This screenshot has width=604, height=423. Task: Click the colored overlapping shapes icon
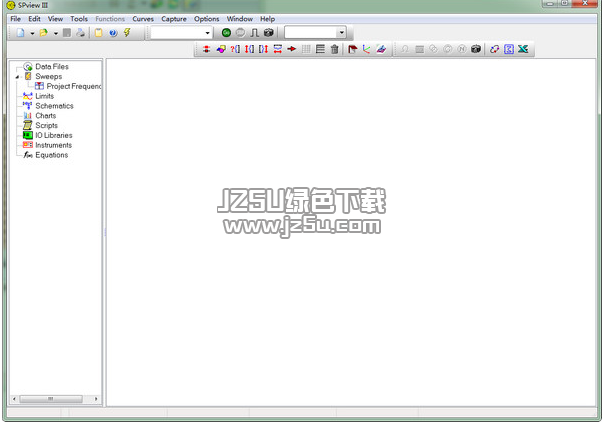[x=221, y=49]
